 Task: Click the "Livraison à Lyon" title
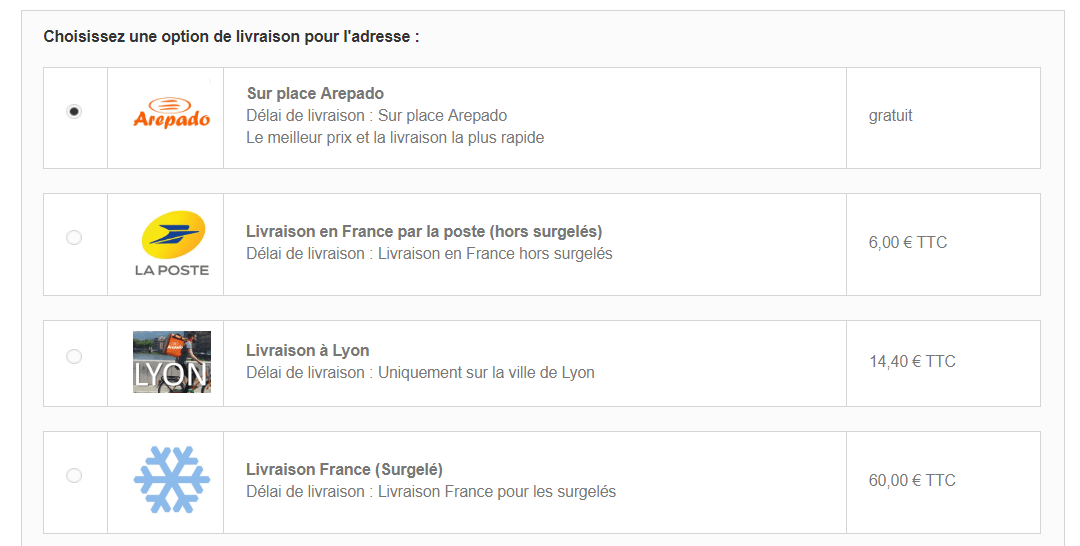click(308, 351)
